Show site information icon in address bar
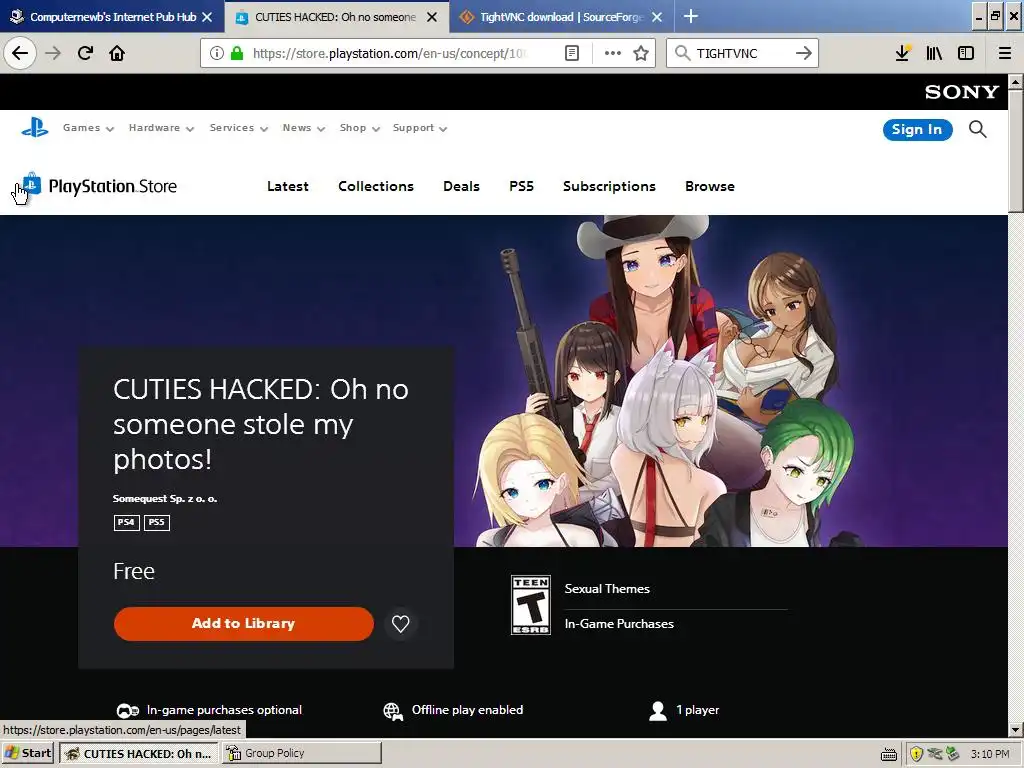Screen dimensions: 1024x768 point(216,53)
